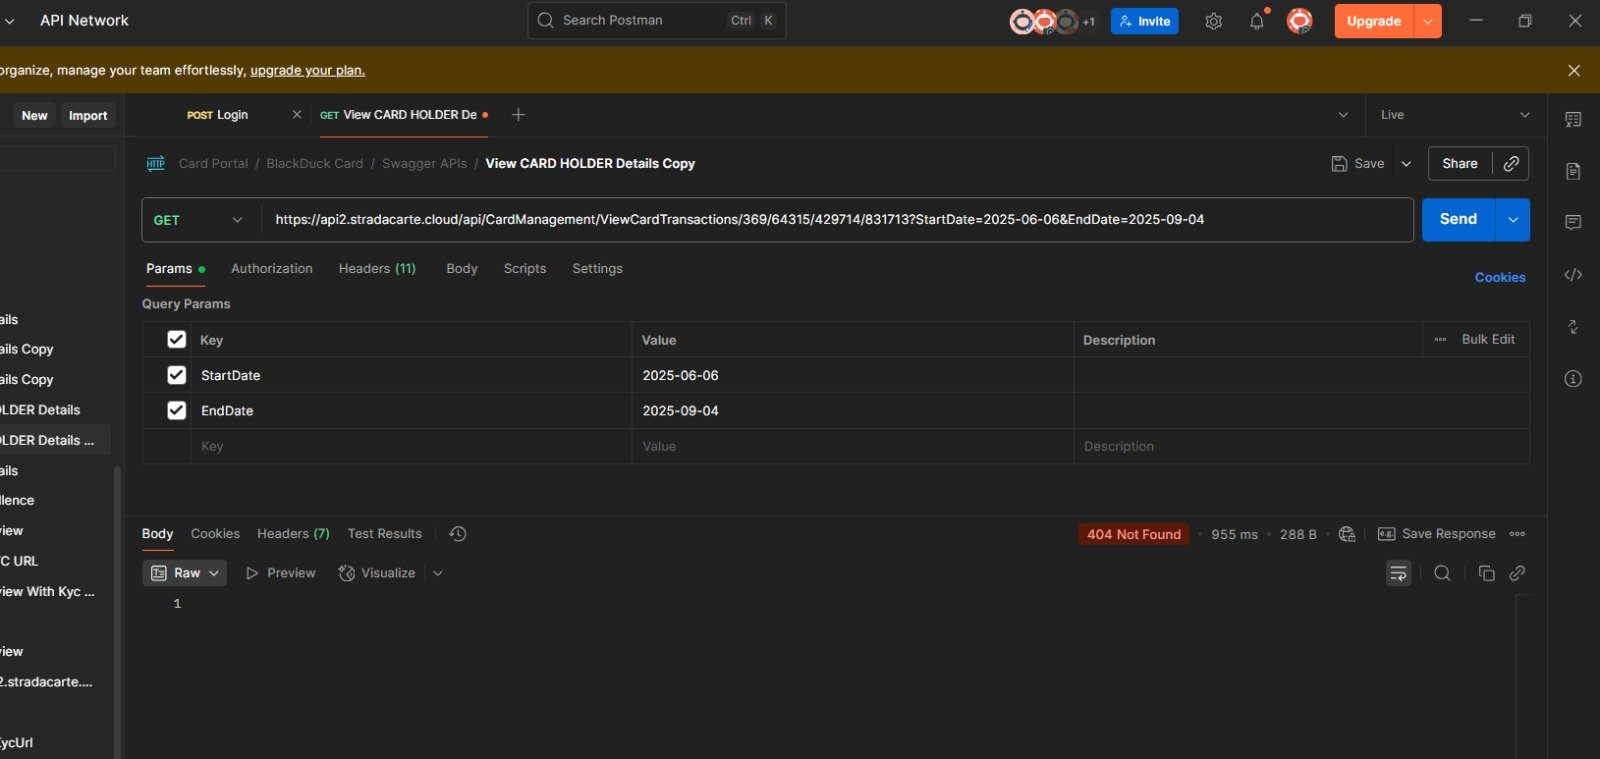1600x759 pixels.
Task: Click the Upgrade button
Action: tap(1374, 21)
